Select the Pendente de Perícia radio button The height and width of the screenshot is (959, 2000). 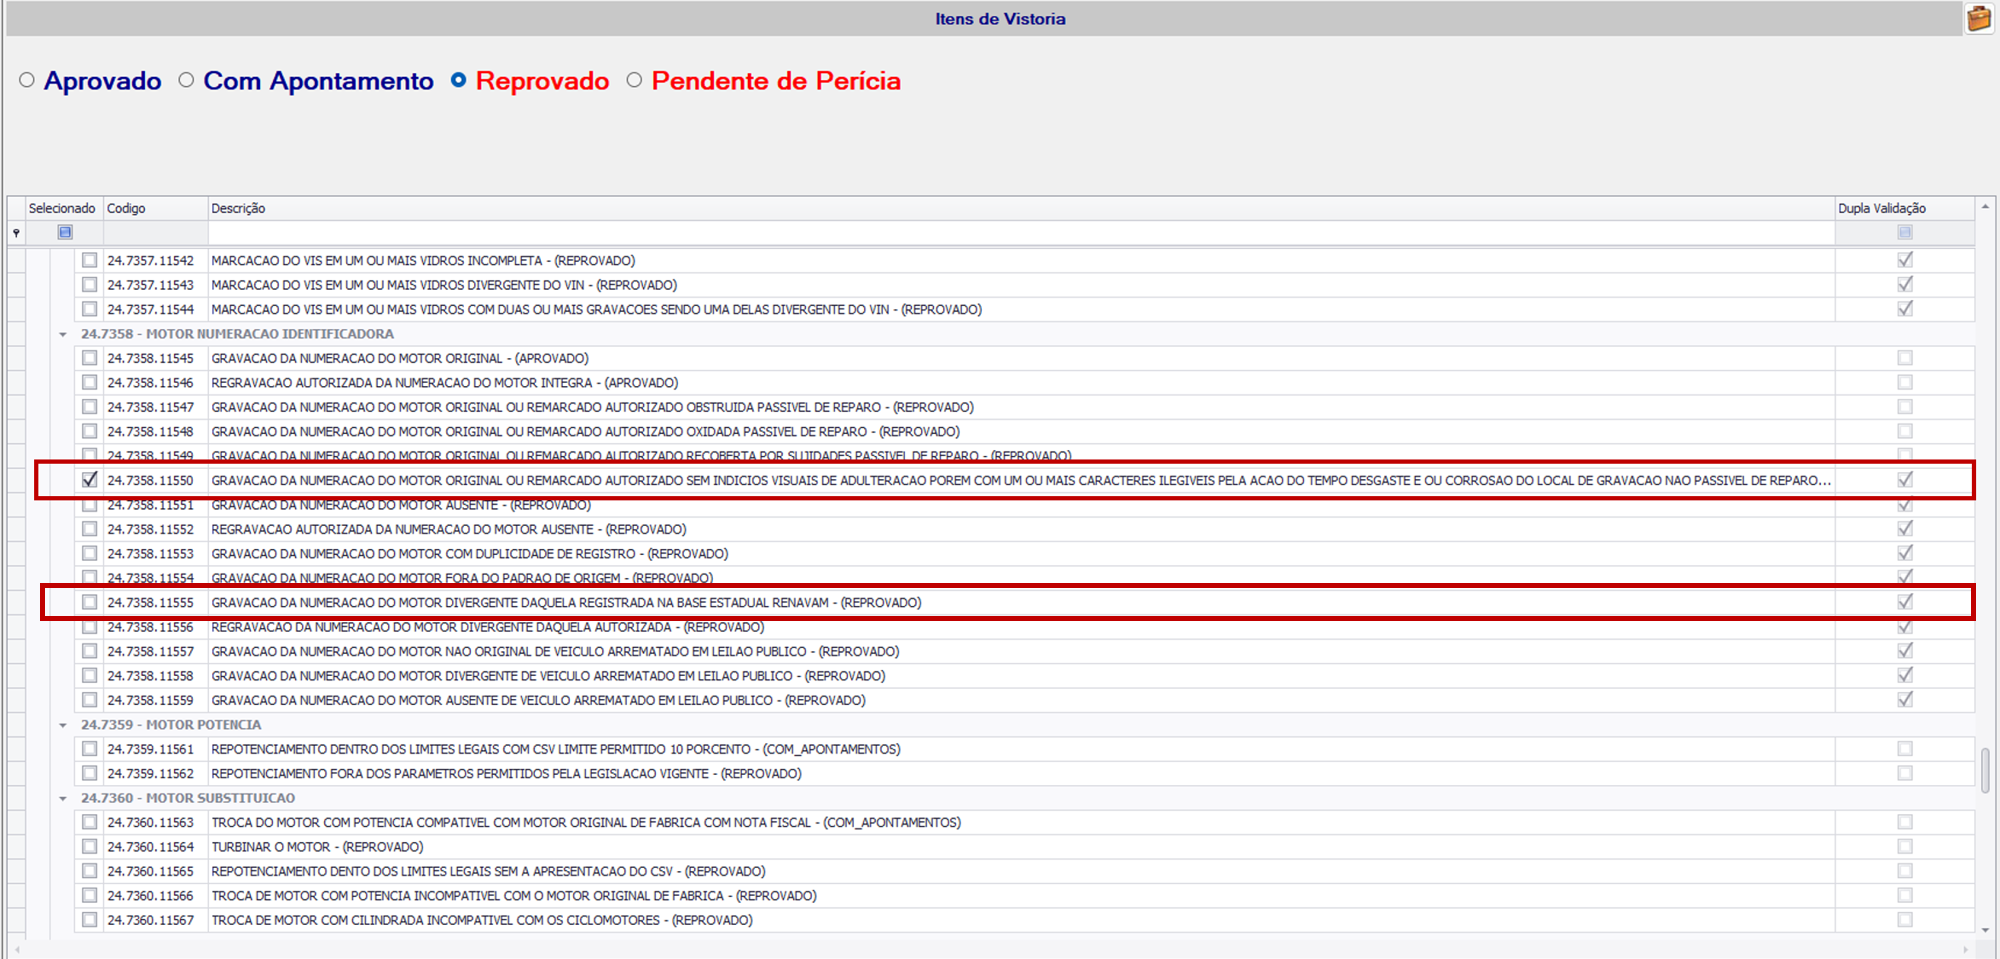pos(634,80)
